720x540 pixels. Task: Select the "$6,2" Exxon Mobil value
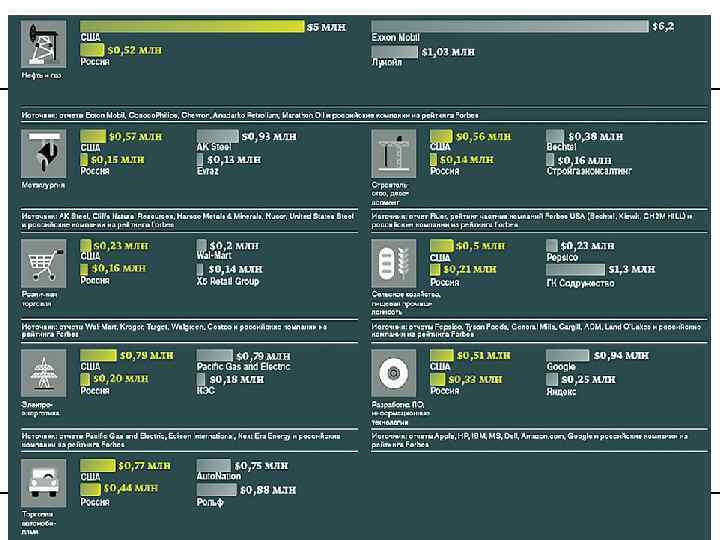[663, 27]
